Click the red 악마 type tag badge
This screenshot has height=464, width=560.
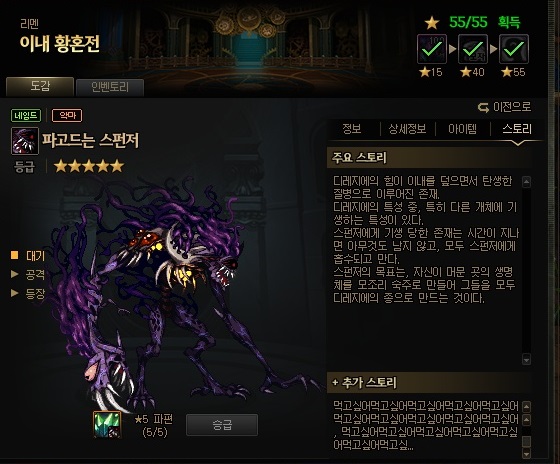tap(67, 115)
